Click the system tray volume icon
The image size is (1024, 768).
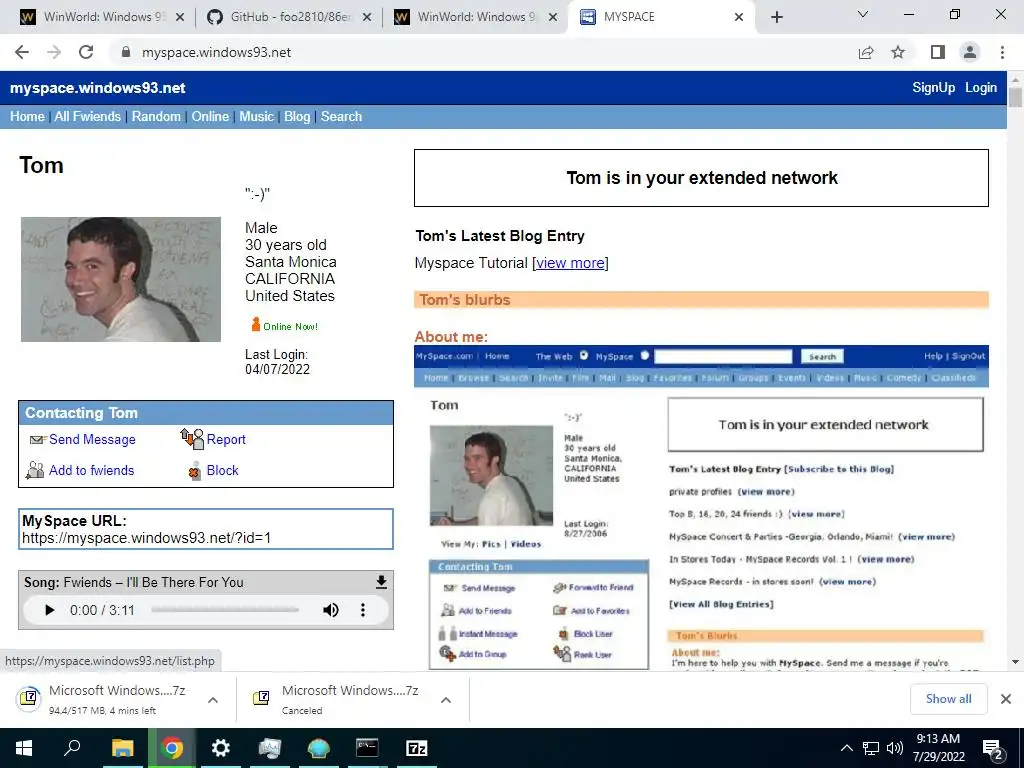[x=895, y=748]
